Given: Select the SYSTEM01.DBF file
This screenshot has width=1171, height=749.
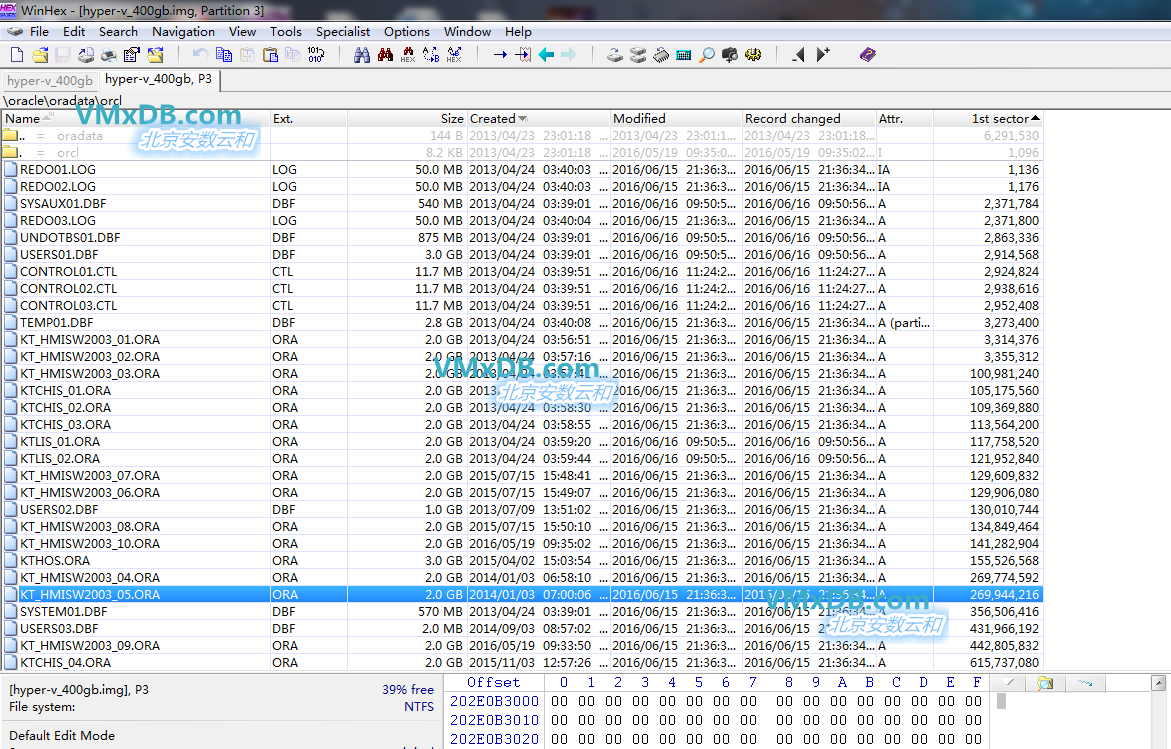Looking at the screenshot, I should coord(63,612).
